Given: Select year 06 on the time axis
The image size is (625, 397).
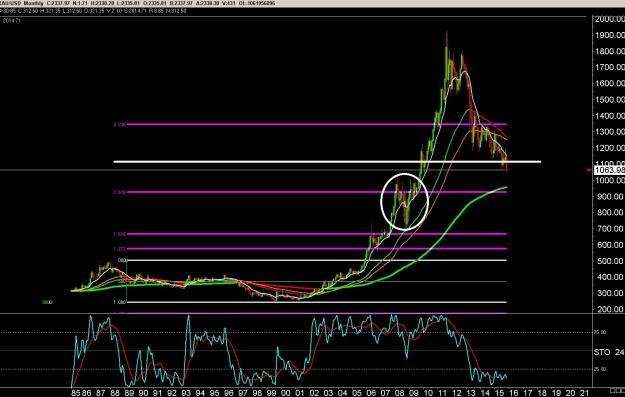Looking at the screenshot, I should pyautogui.click(x=371, y=393).
